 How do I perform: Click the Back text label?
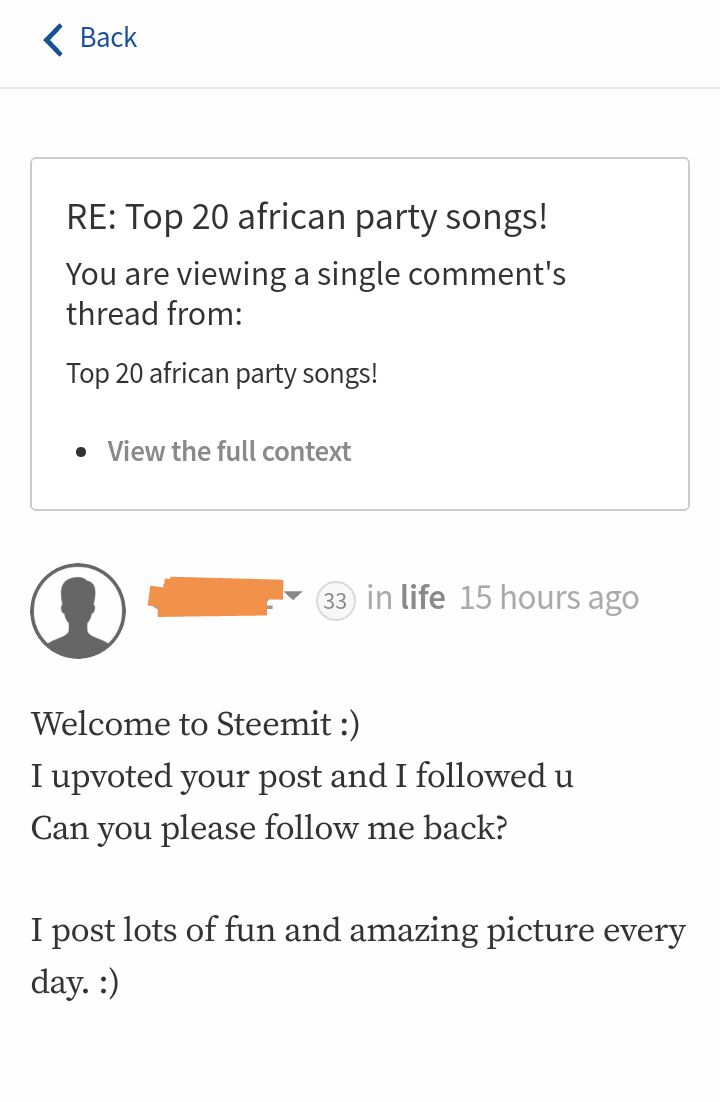click(x=108, y=38)
